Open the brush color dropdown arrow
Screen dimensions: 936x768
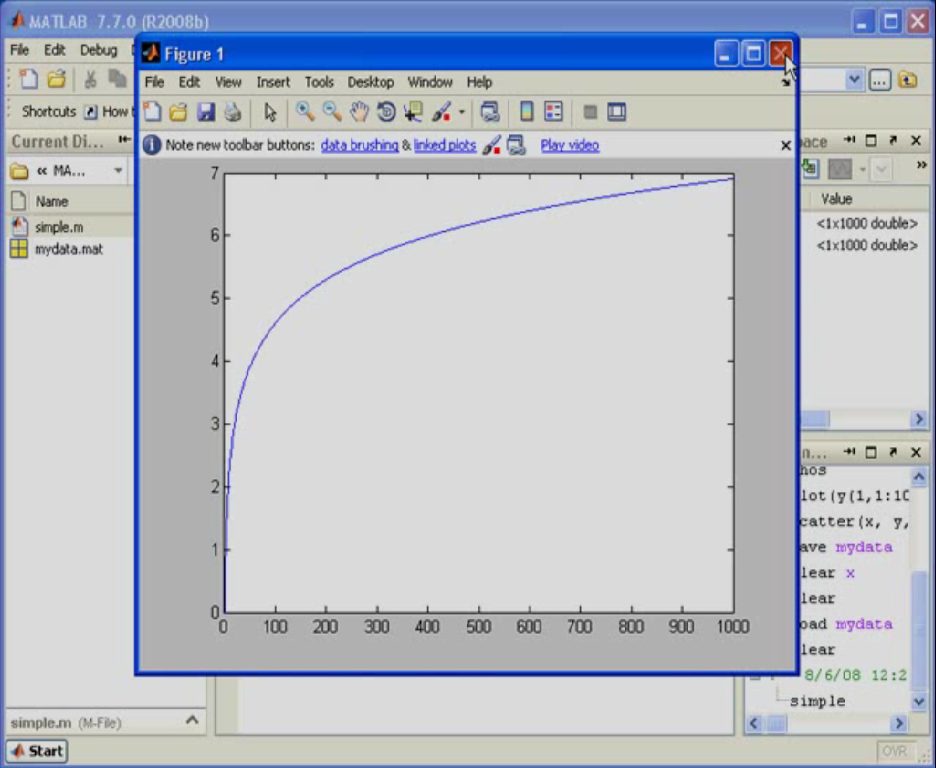(461, 112)
